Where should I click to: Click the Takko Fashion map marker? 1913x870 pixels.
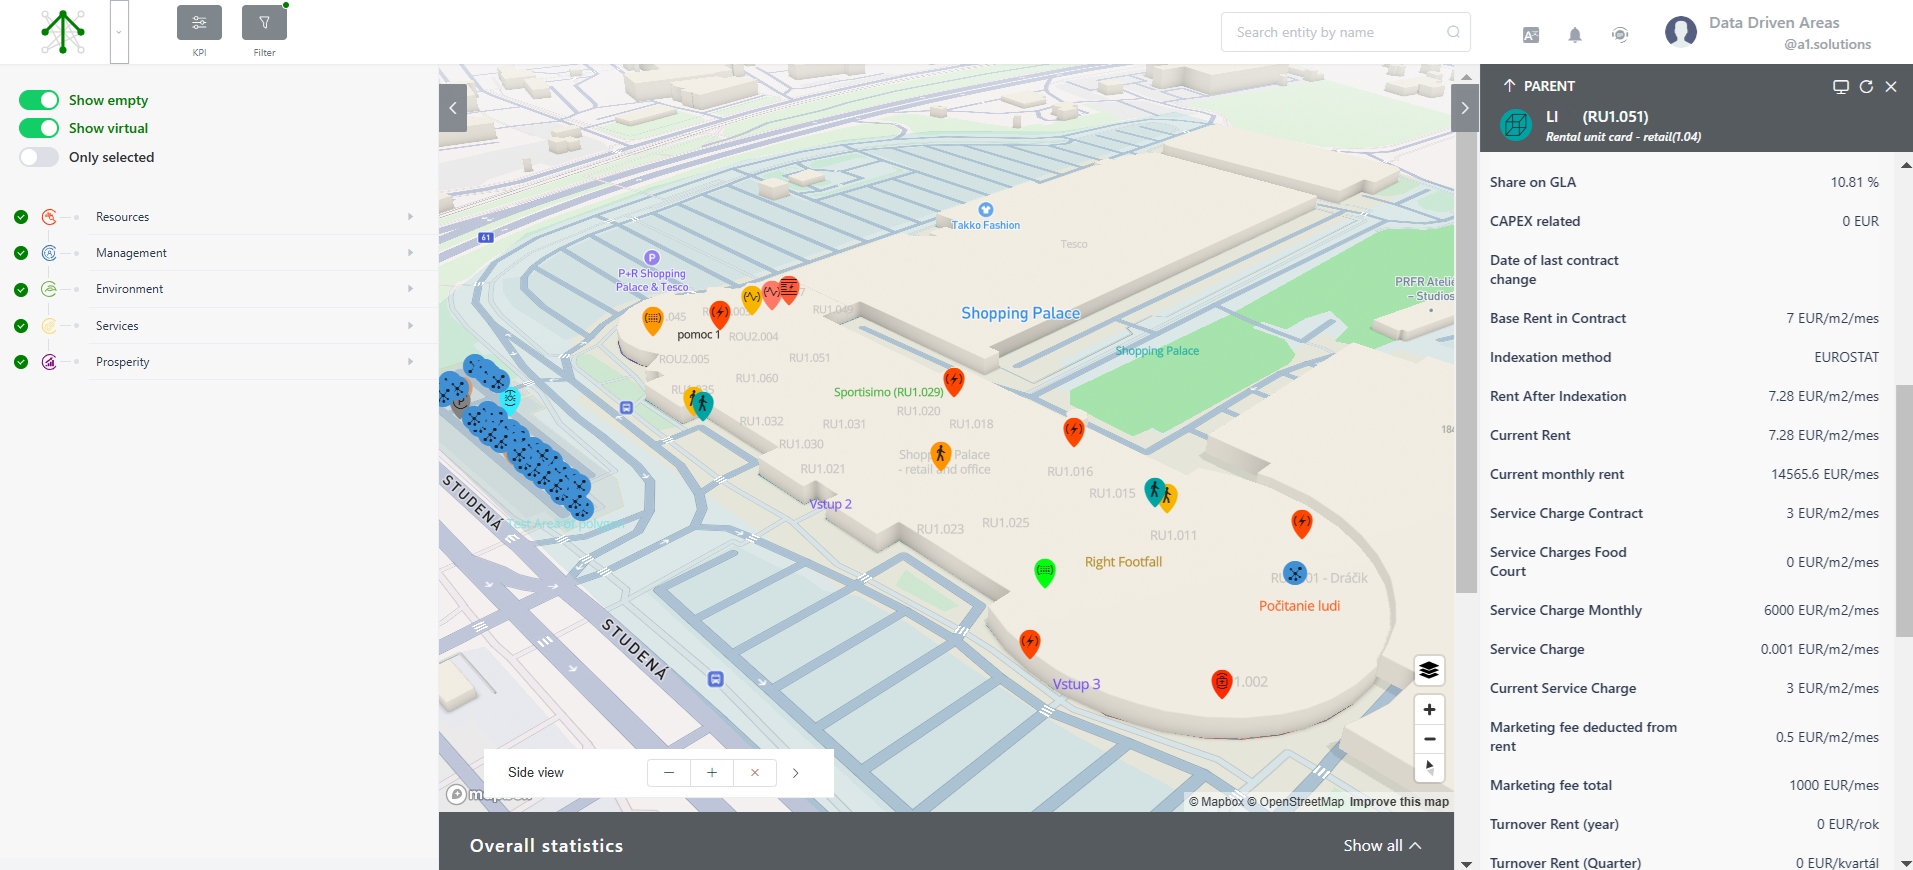pos(986,210)
